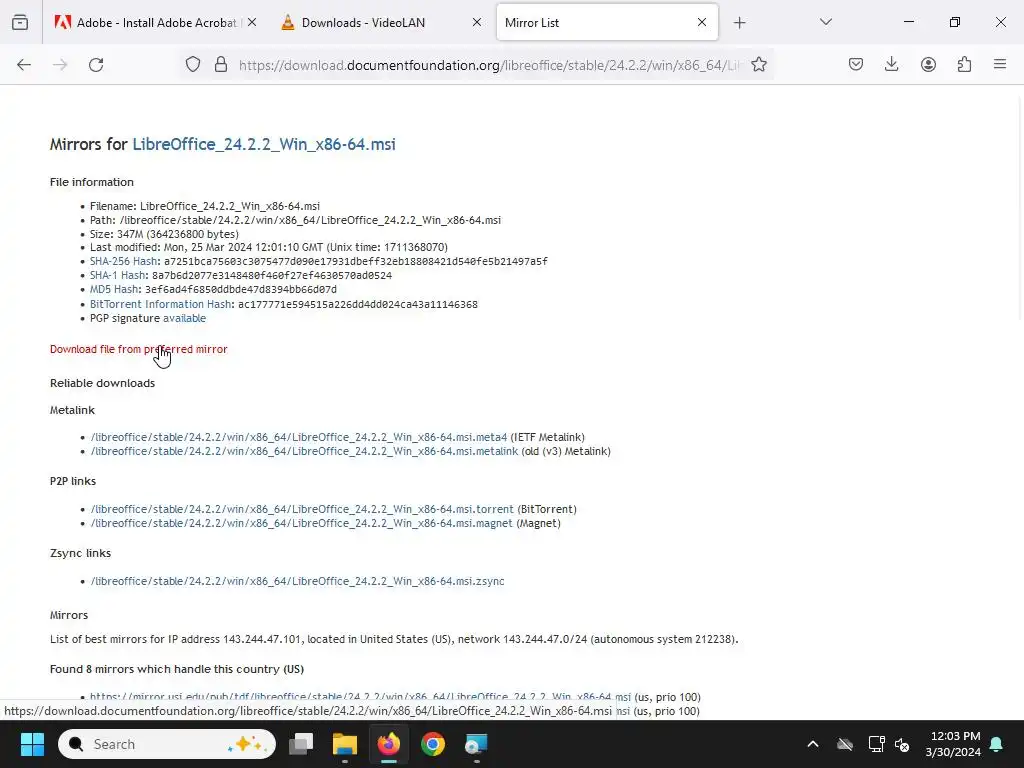Click the taskbar Search box
Image resolution: width=1024 pixels, height=768 pixels.
(x=167, y=744)
